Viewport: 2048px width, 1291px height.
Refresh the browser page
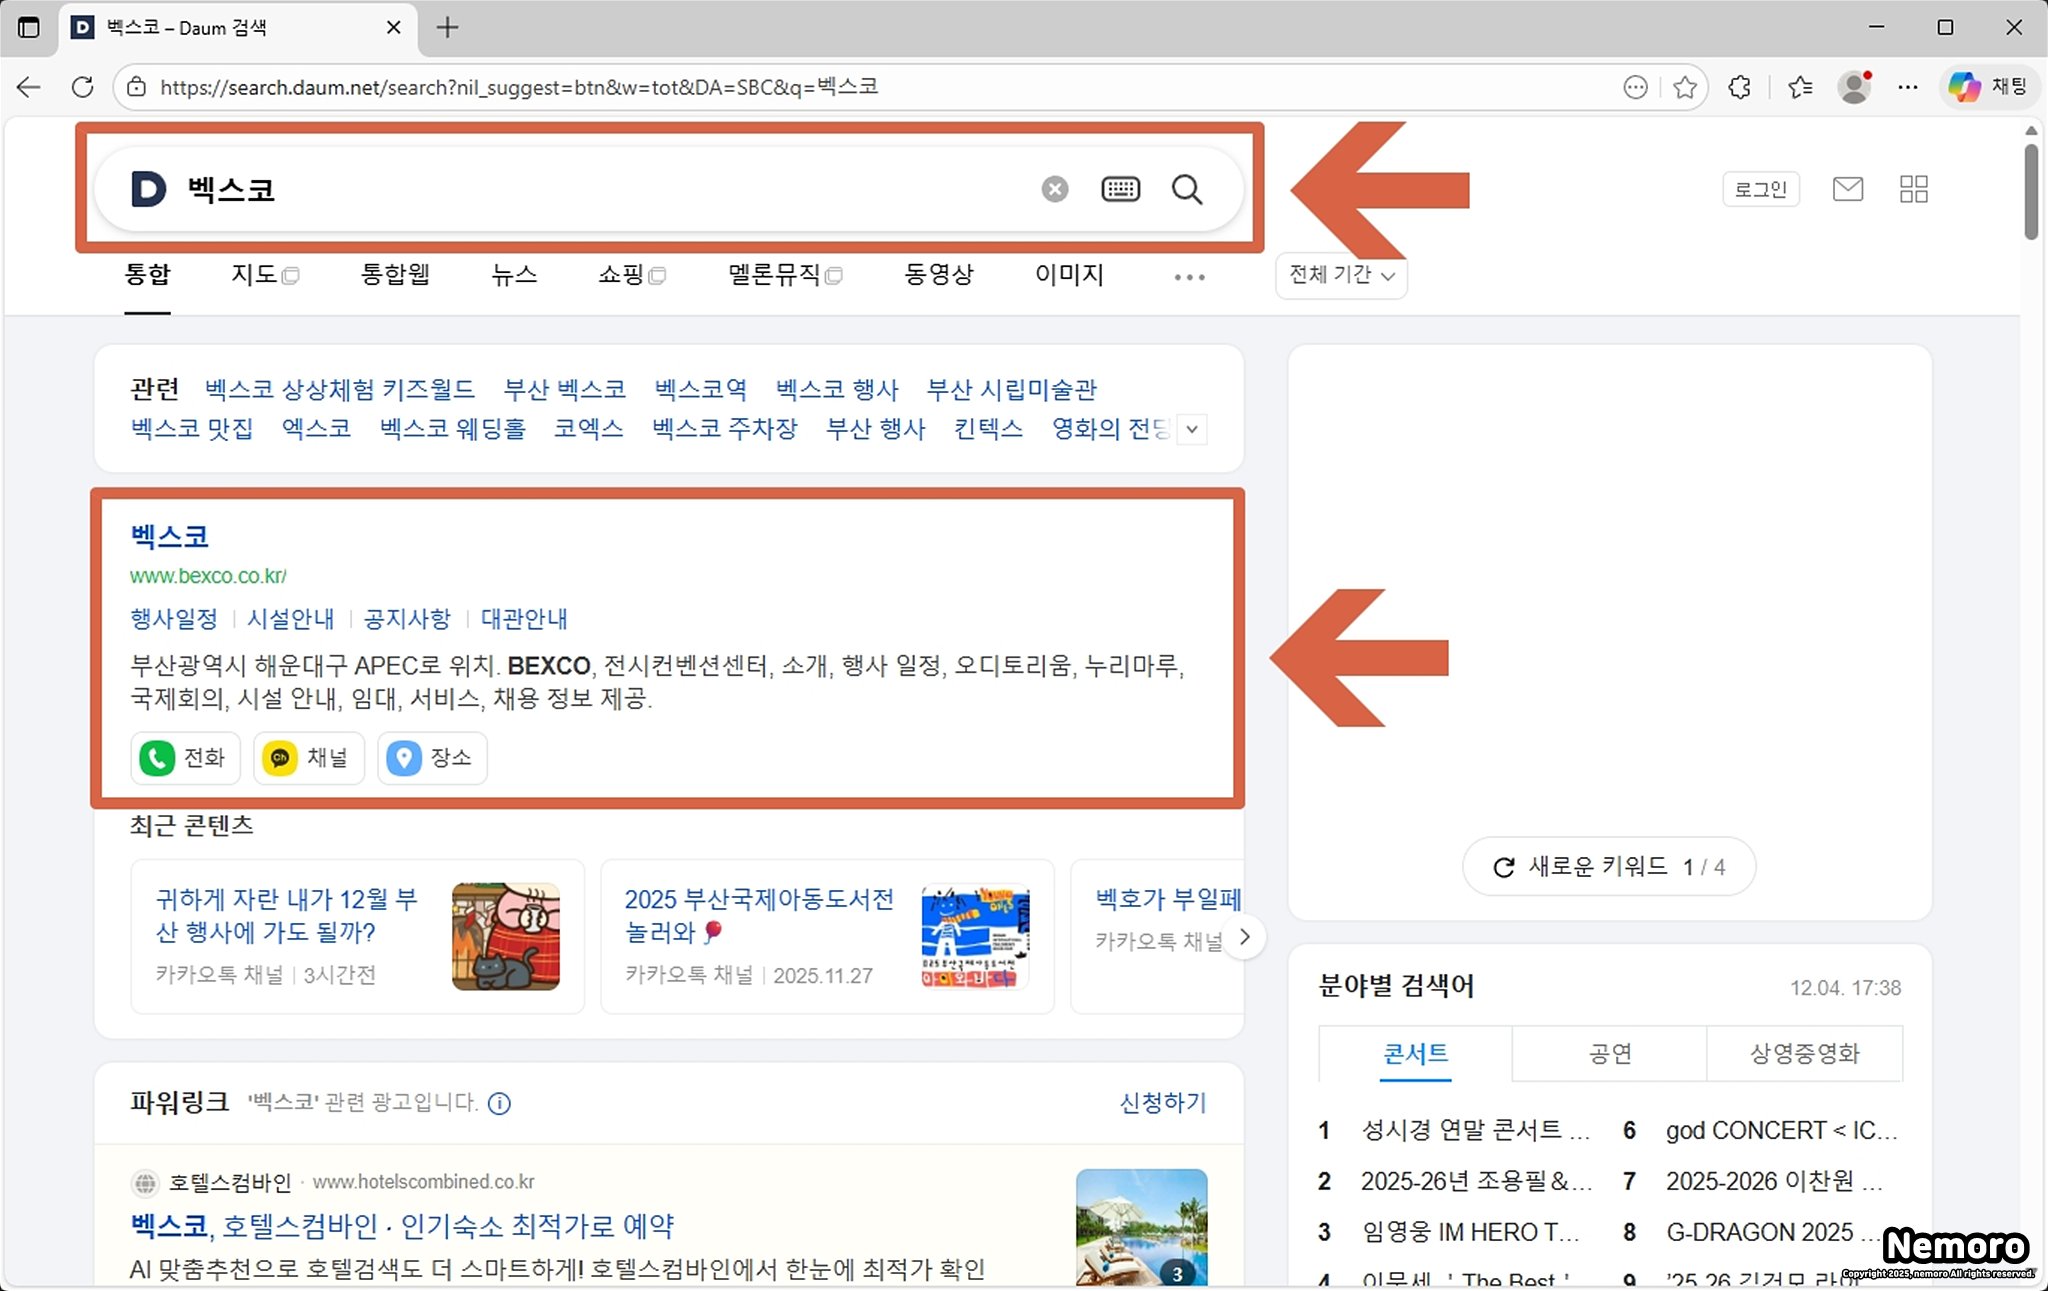click(x=83, y=87)
